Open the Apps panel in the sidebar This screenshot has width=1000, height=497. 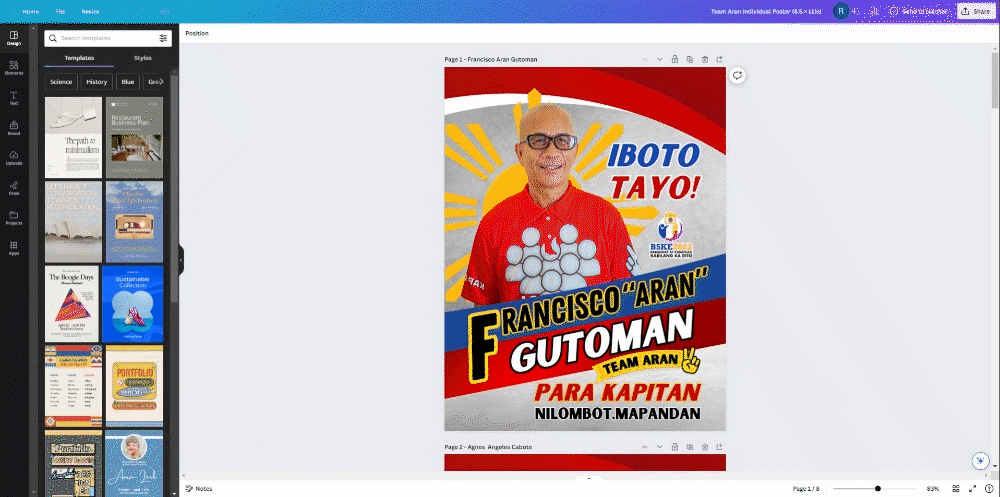(x=14, y=248)
